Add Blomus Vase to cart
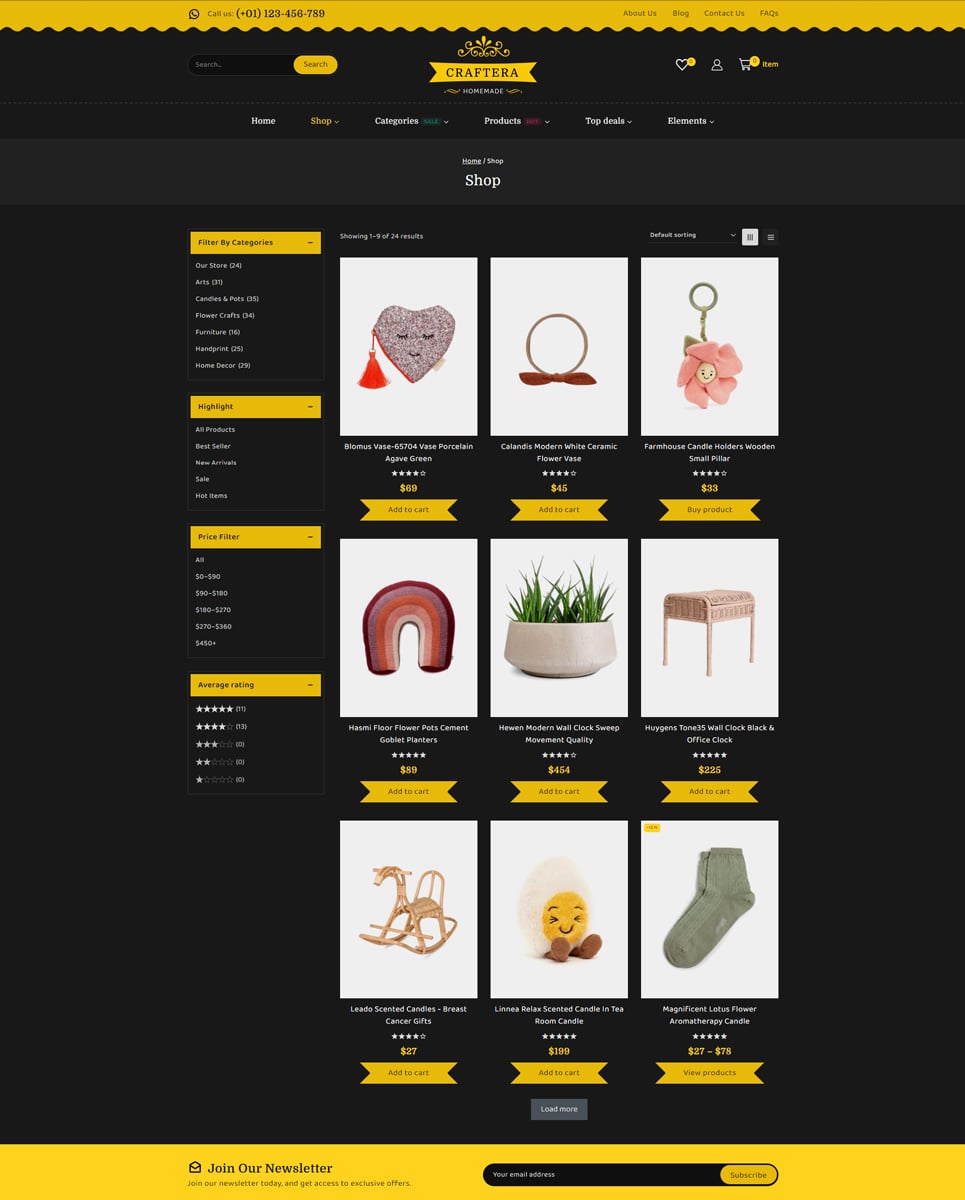The image size is (965, 1200). coord(408,510)
